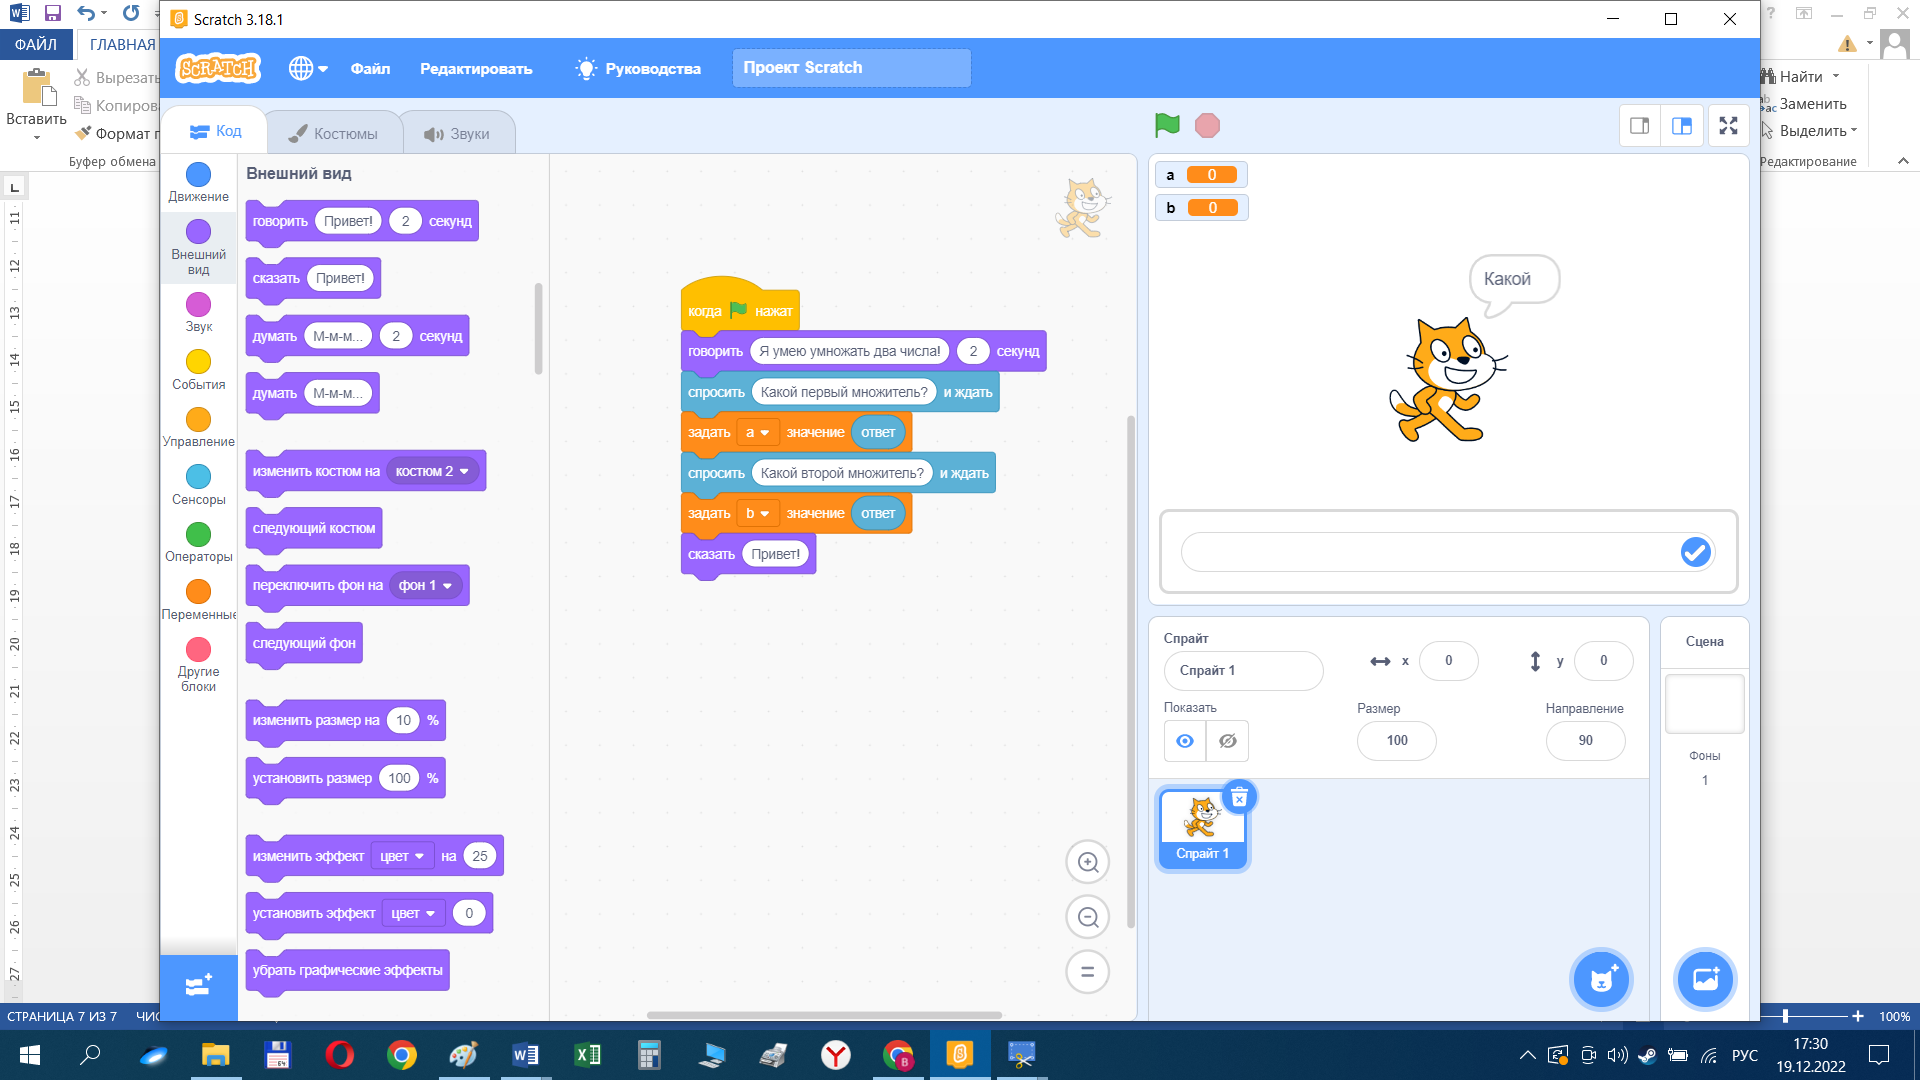
Task: Open variable 'a' dropdown in задать block
Action: coord(757,432)
